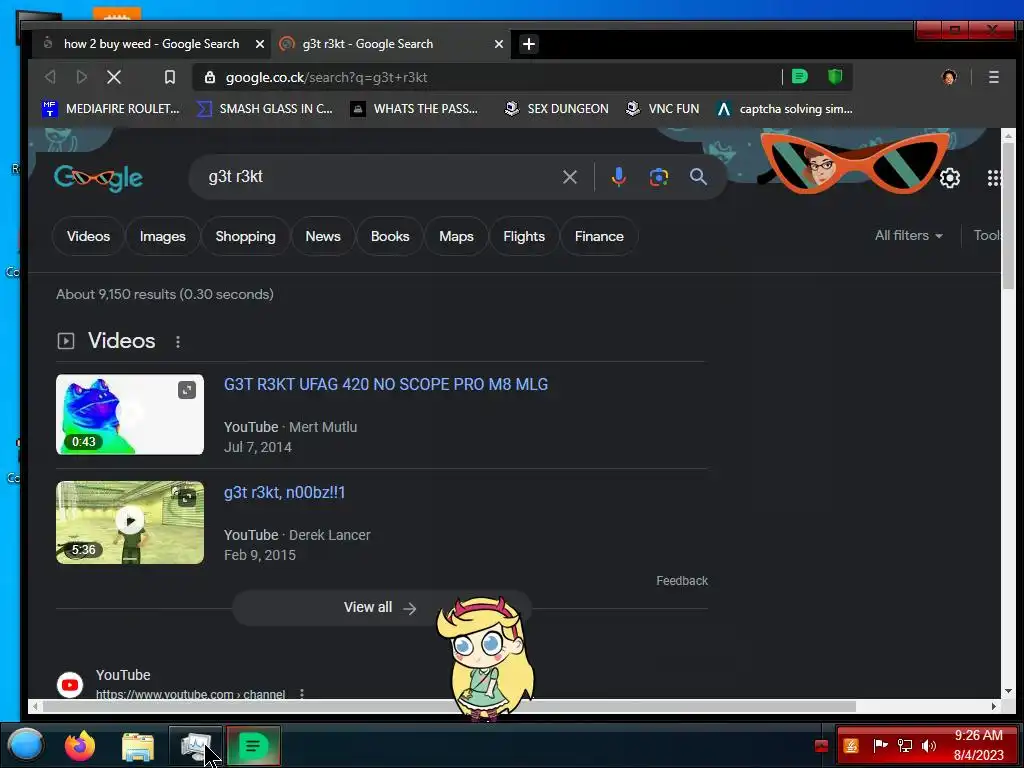
Task: Open the Google apps grid
Action: point(994,178)
